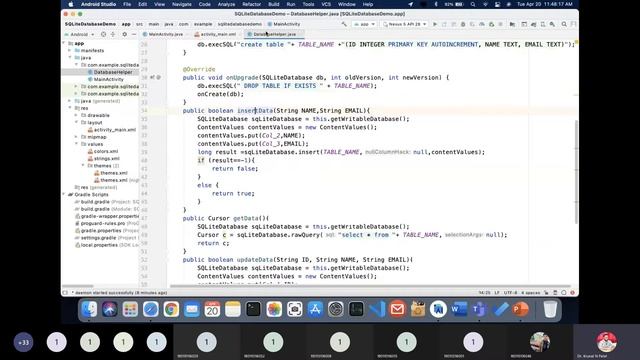Expand the drawable folder arrow

click(76, 115)
